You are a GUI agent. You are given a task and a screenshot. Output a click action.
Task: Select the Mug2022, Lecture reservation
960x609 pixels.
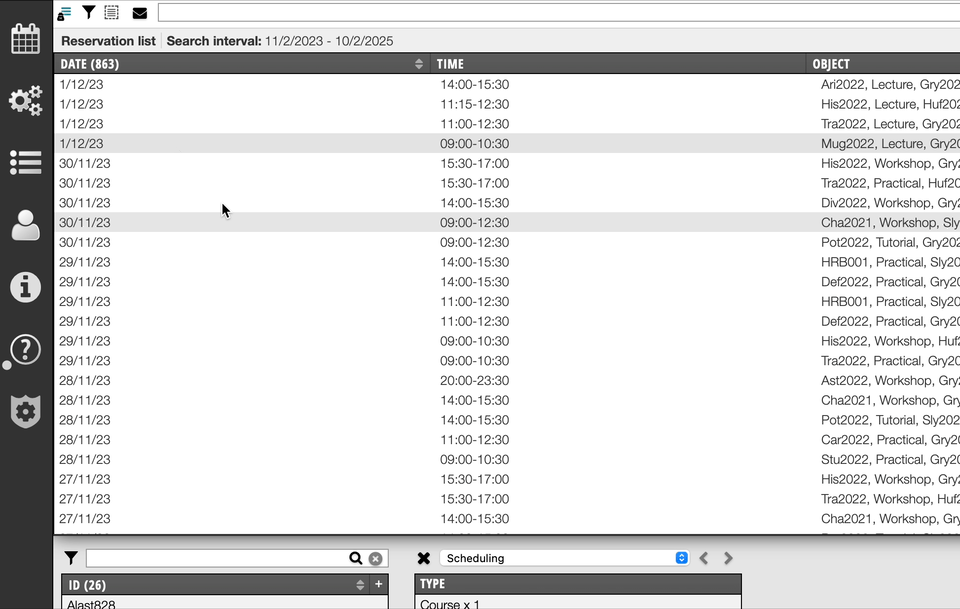coord(890,144)
